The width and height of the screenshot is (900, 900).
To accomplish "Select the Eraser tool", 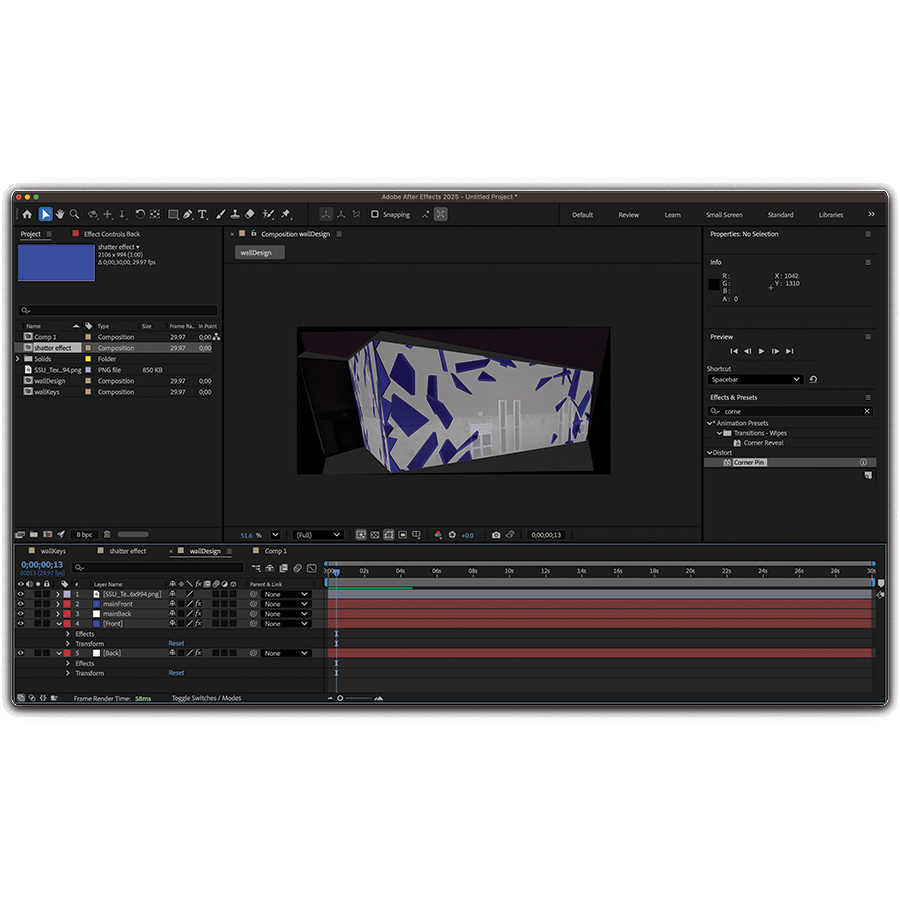I will [250, 214].
